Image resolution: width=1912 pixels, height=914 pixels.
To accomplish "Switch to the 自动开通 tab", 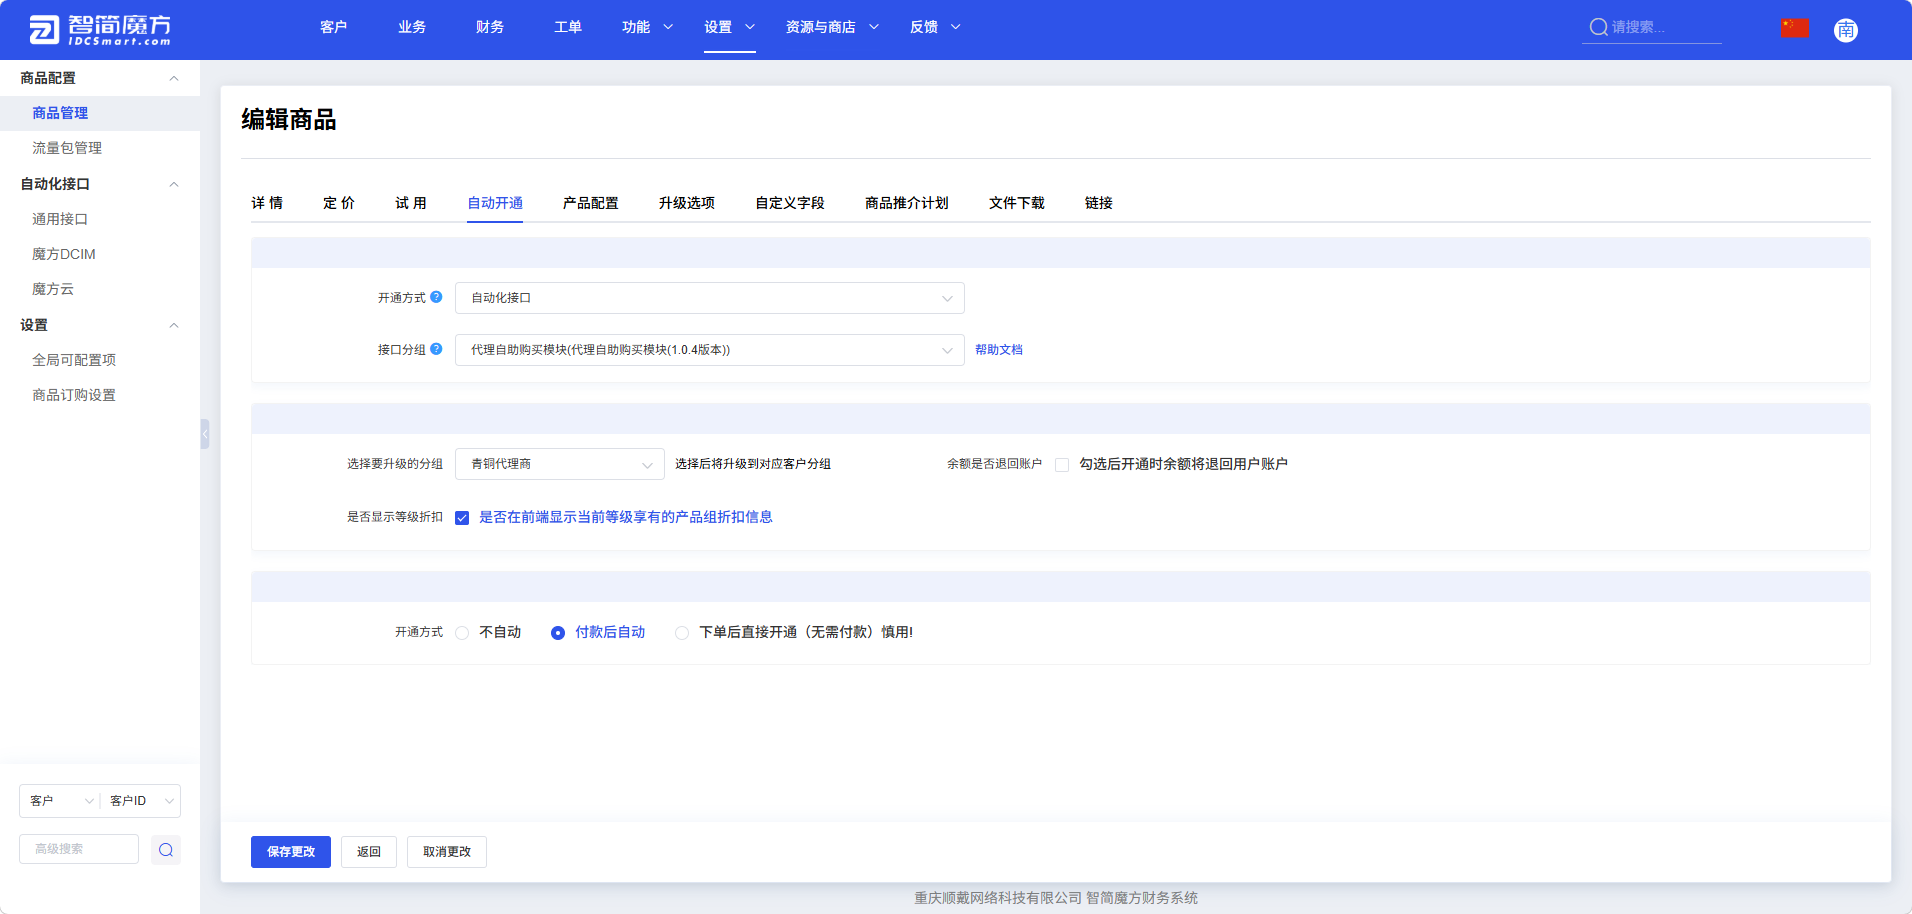I will coord(495,203).
